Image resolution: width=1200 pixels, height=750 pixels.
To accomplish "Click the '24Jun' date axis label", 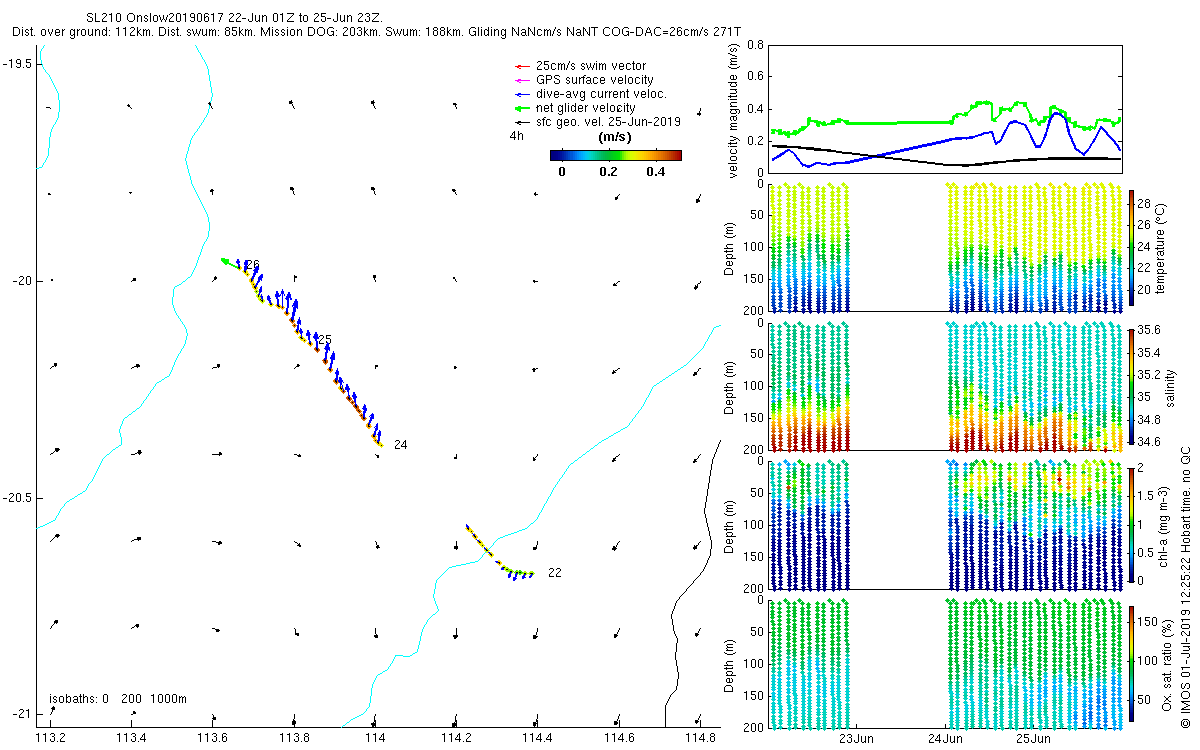I will click(x=946, y=739).
